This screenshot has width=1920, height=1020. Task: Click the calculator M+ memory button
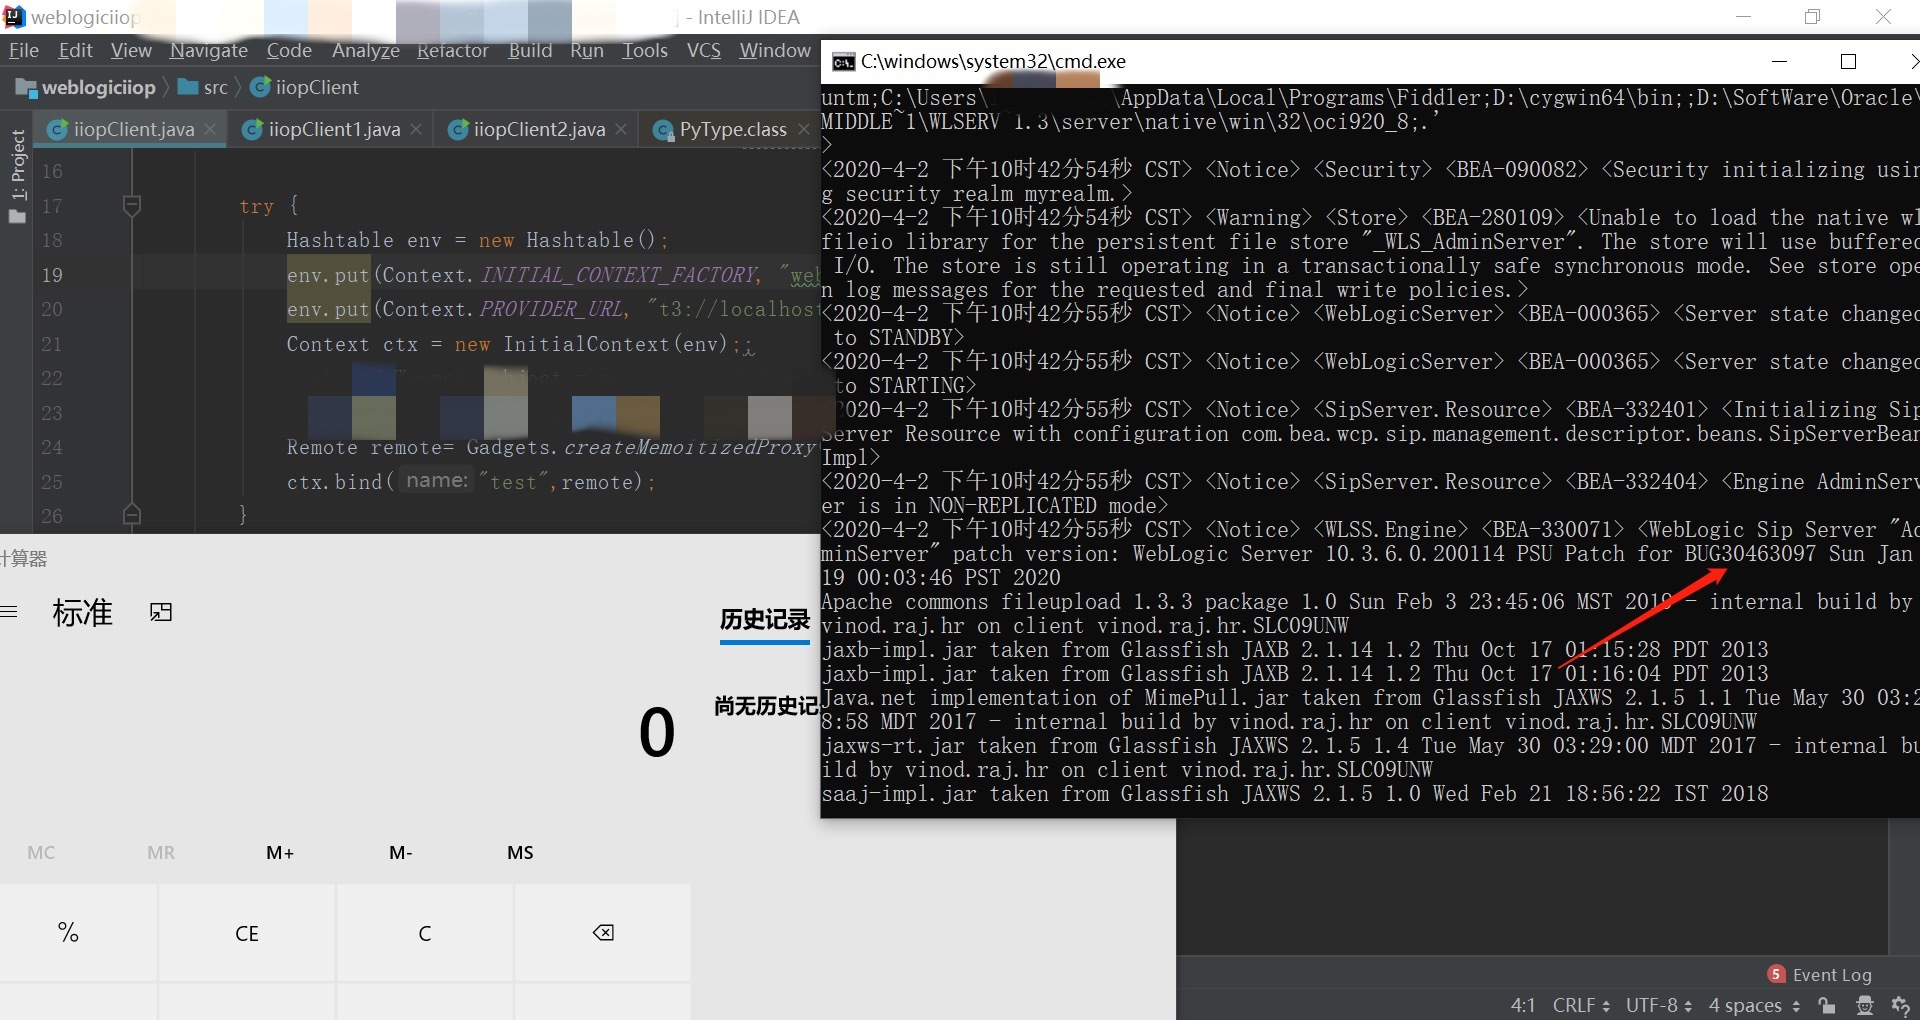pyautogui.click(x=280, y=852)
